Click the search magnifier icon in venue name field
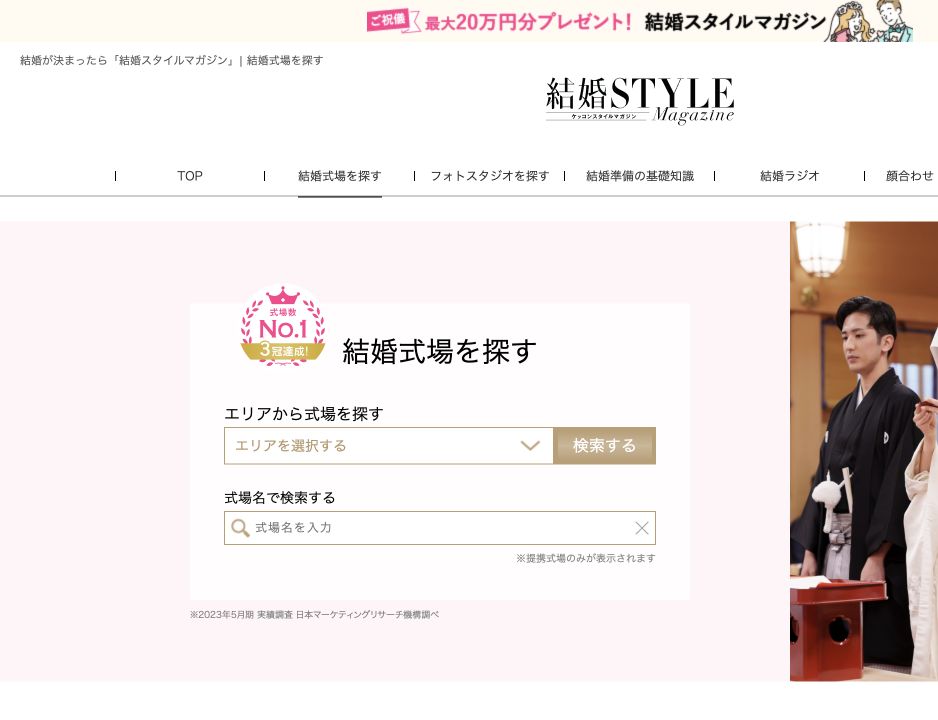Viewport: 938px width, 720px height. [240, 528]
